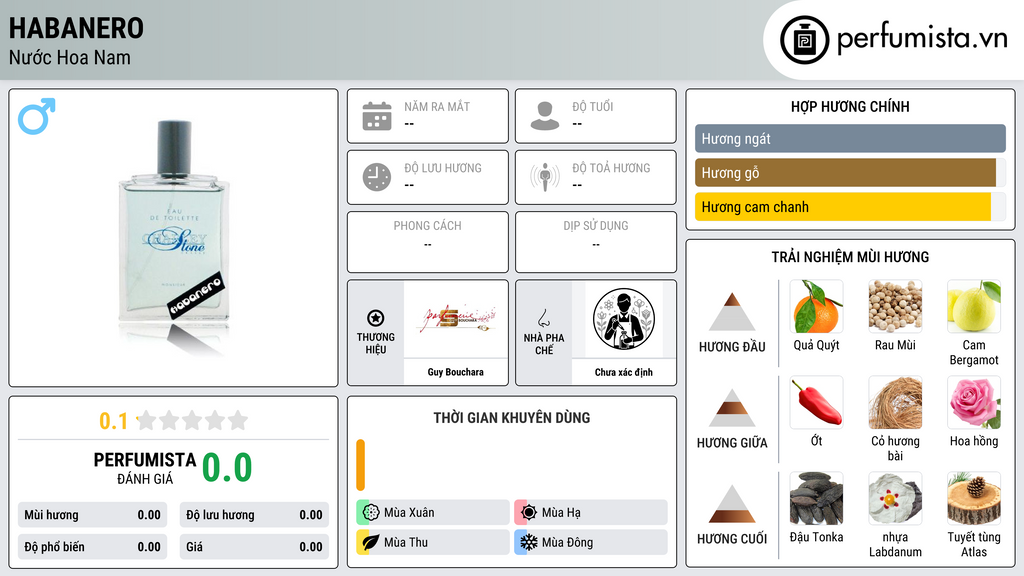Click the Mùi hương score row
Screen dimensions: 1024x576
pos(93,515)
